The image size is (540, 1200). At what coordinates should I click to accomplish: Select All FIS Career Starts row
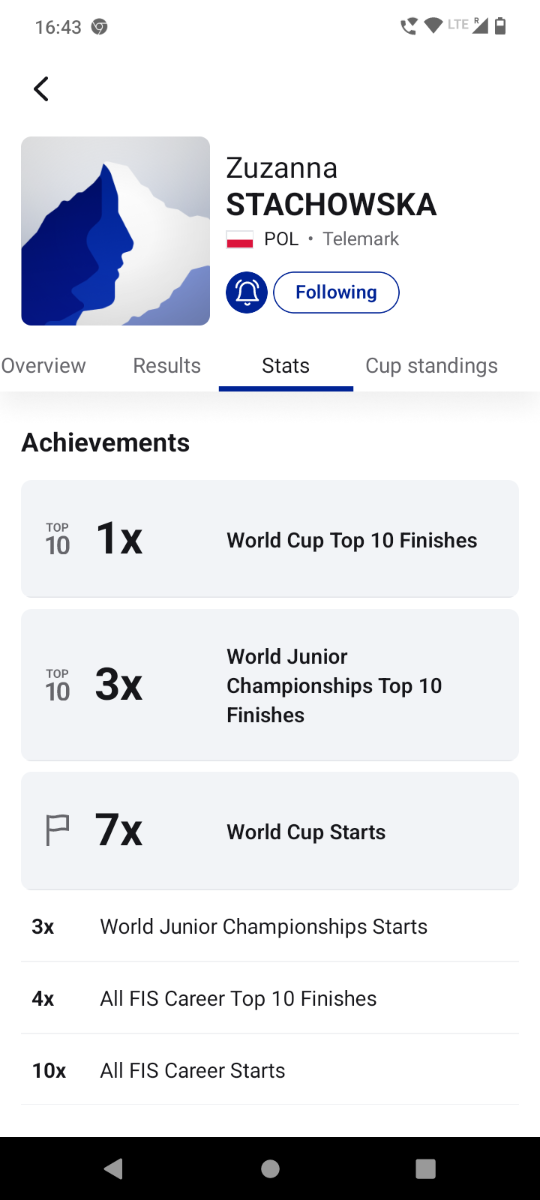coord(270,1070)
